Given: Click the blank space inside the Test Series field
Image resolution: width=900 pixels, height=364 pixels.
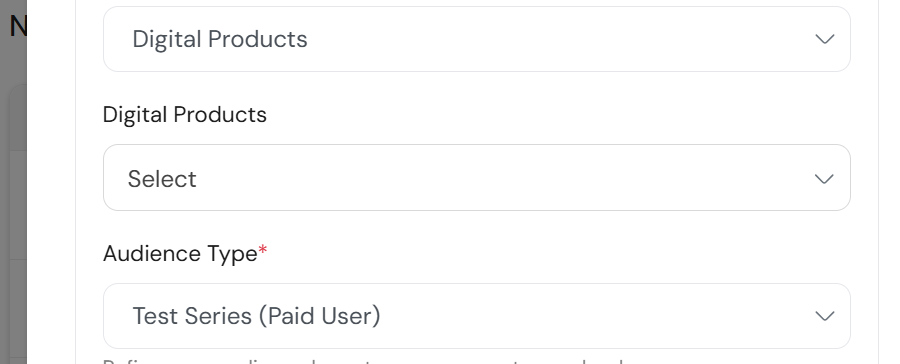Looking at the screenshot, I should 597,316.
